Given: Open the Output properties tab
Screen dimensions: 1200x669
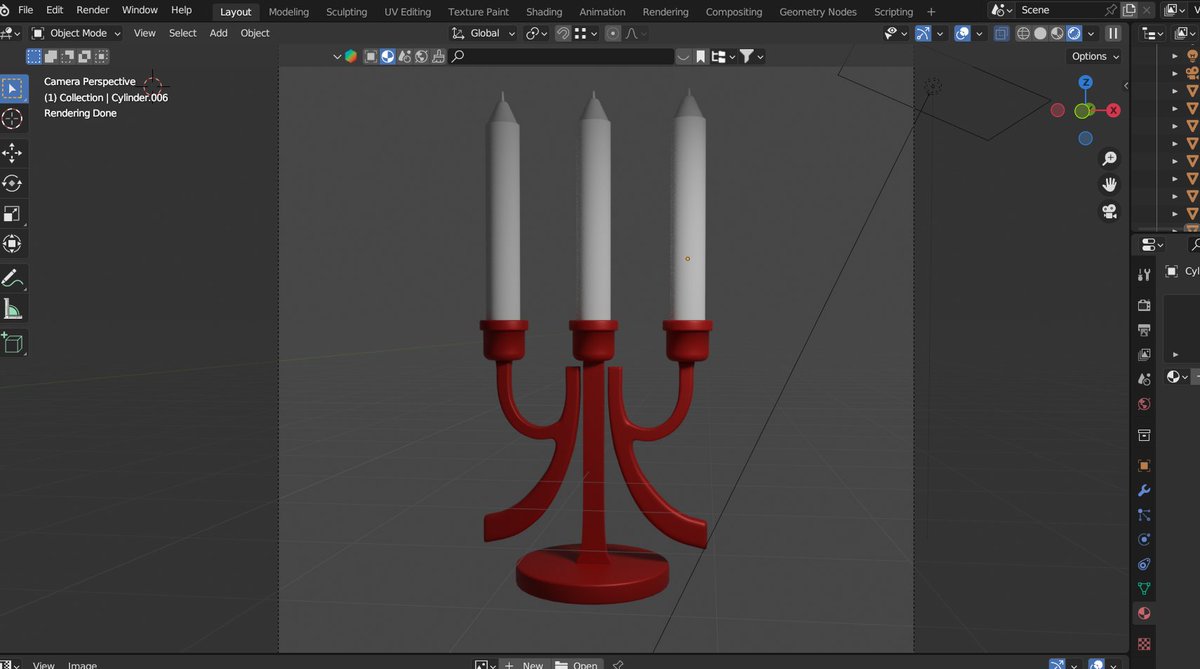Looking at the screenshot, I should coord(1144,330).
